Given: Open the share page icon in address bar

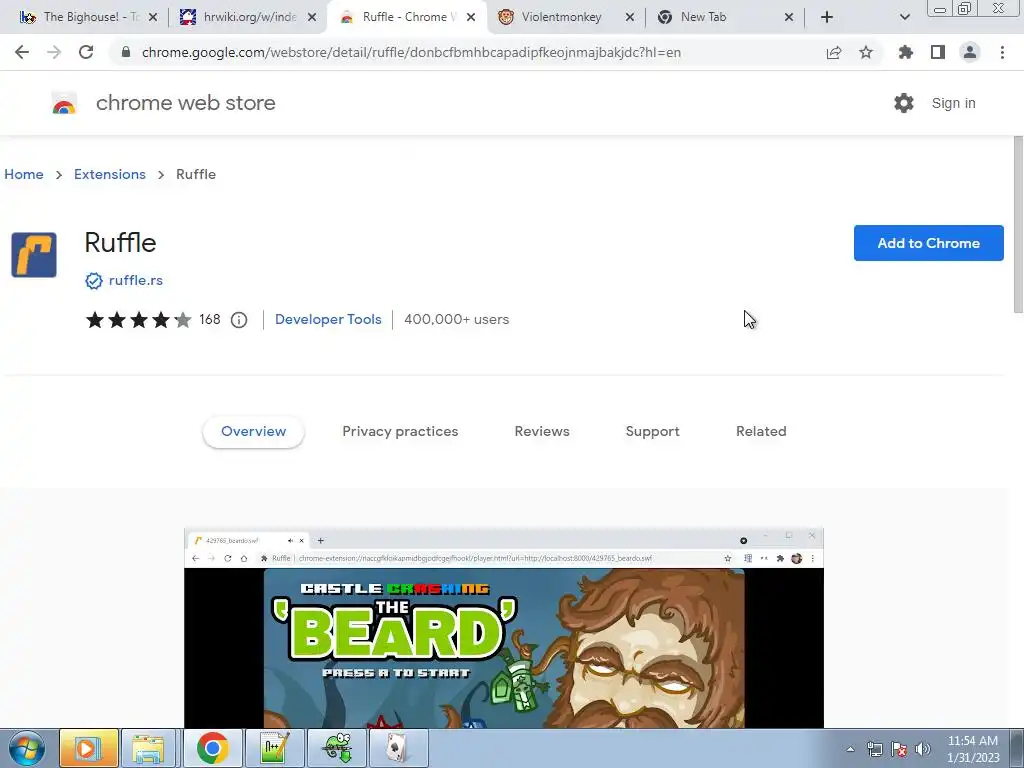Looking at the screenshot, I should point(834,52).
